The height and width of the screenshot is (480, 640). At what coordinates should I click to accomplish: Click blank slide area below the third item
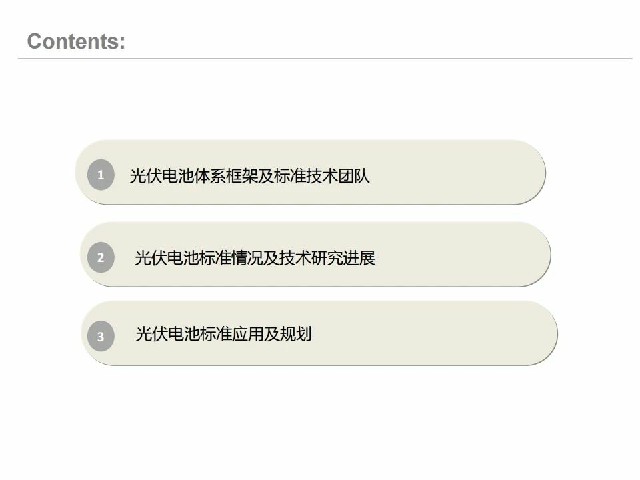click(x=320, y=420)
